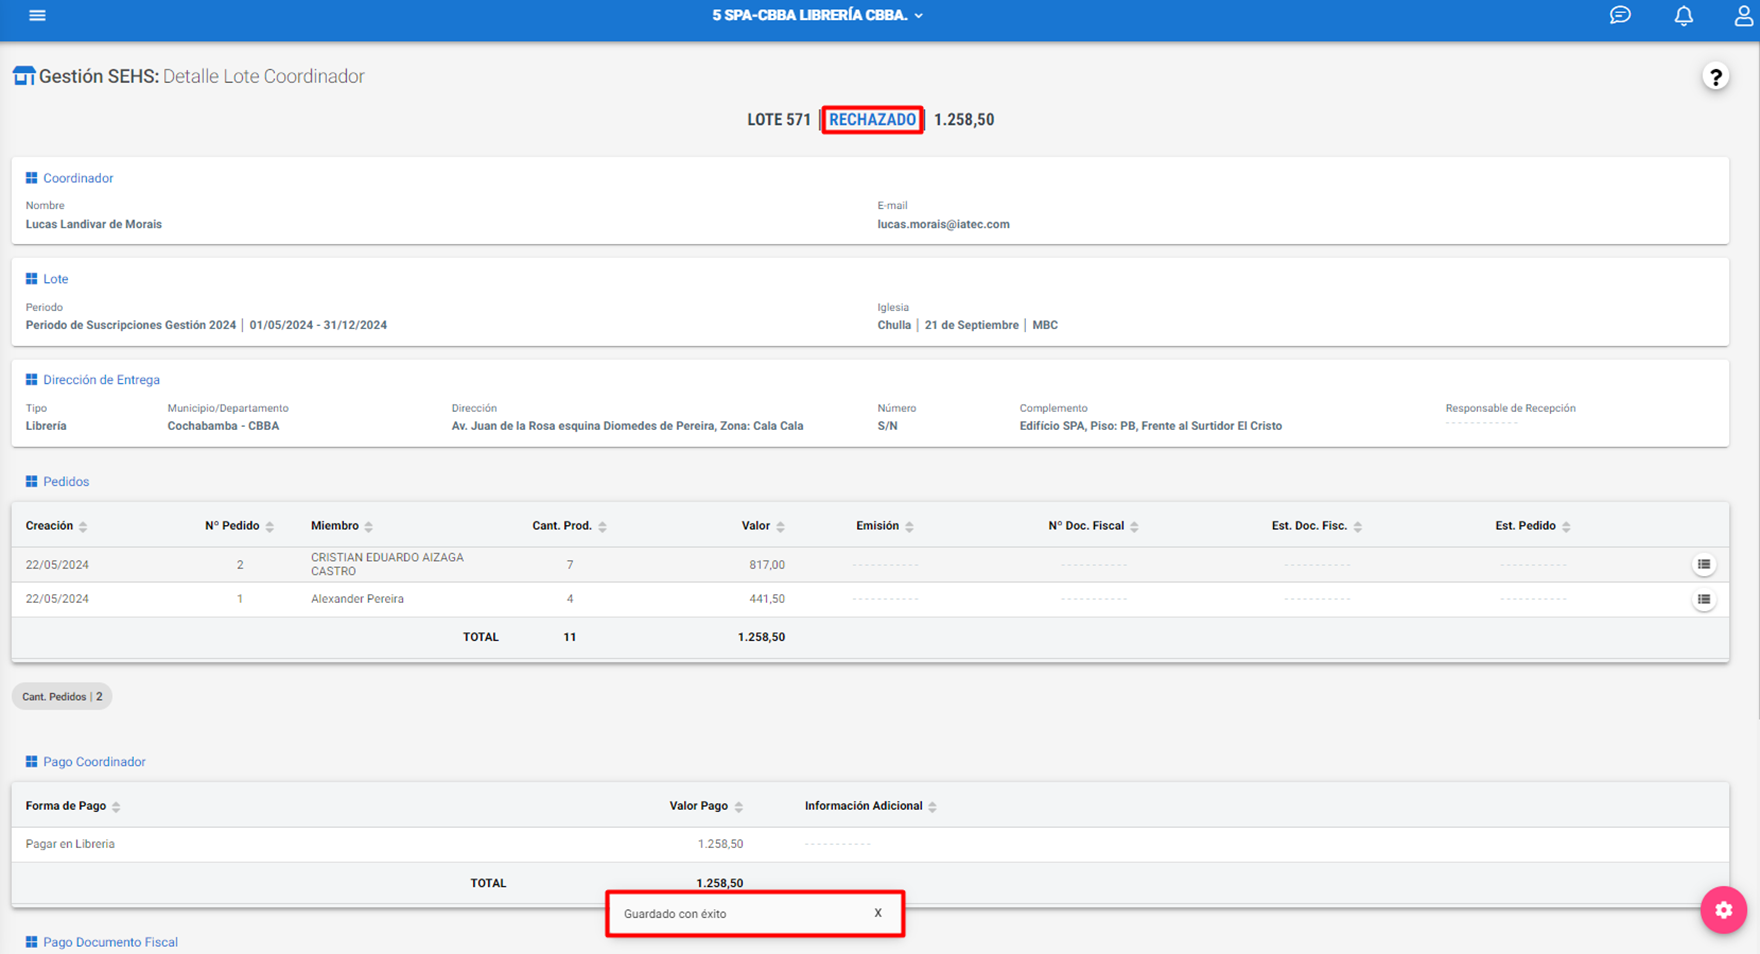
Task: Open details list icon for Alexander Pereira order
Action: pyautogui.click(x=1704, y=599)
